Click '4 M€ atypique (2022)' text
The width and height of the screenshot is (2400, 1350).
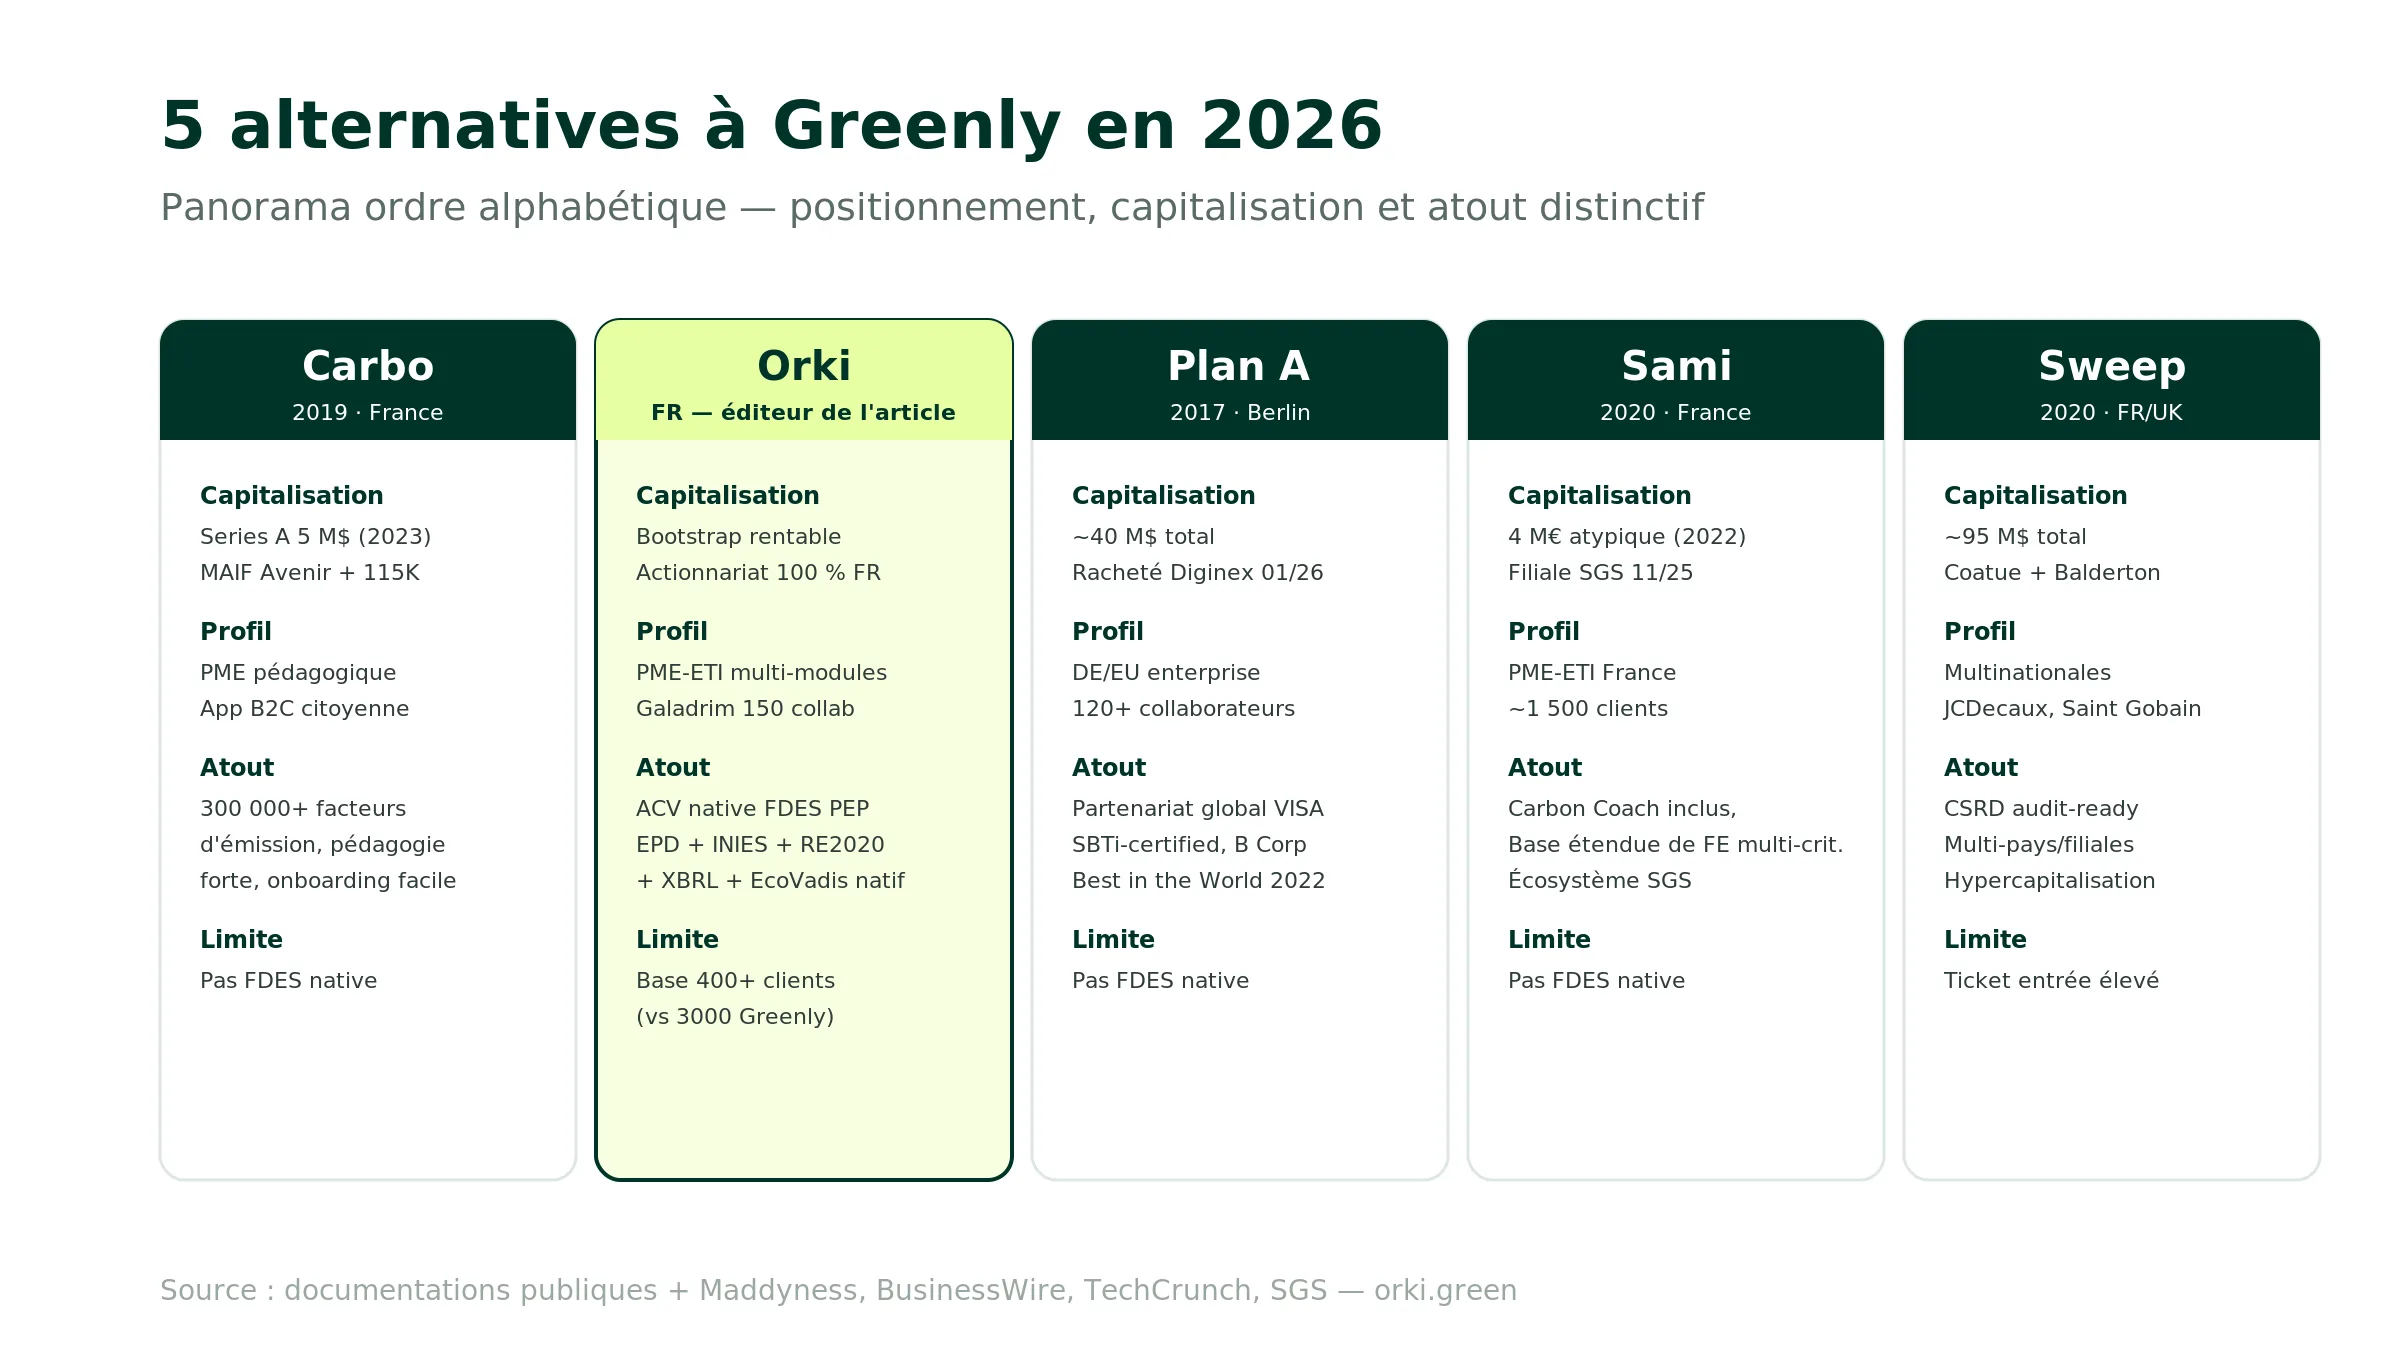(1627, 537)
